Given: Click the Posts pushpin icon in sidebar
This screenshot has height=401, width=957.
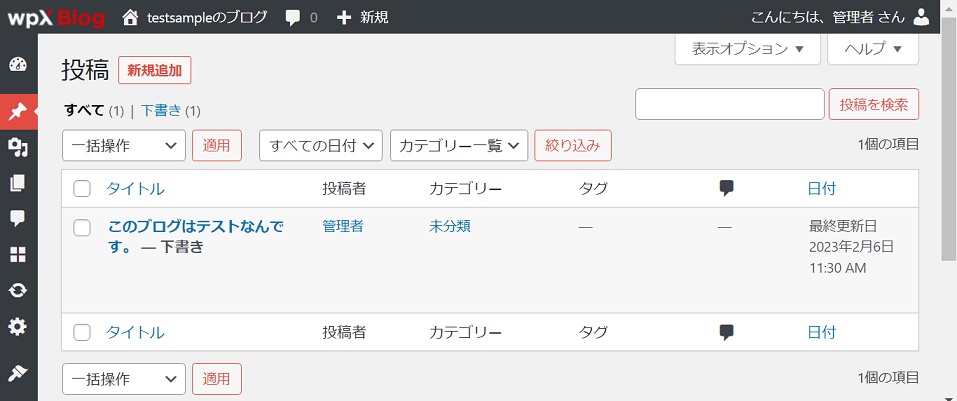Looking at the screenshot, I should 18,111.
